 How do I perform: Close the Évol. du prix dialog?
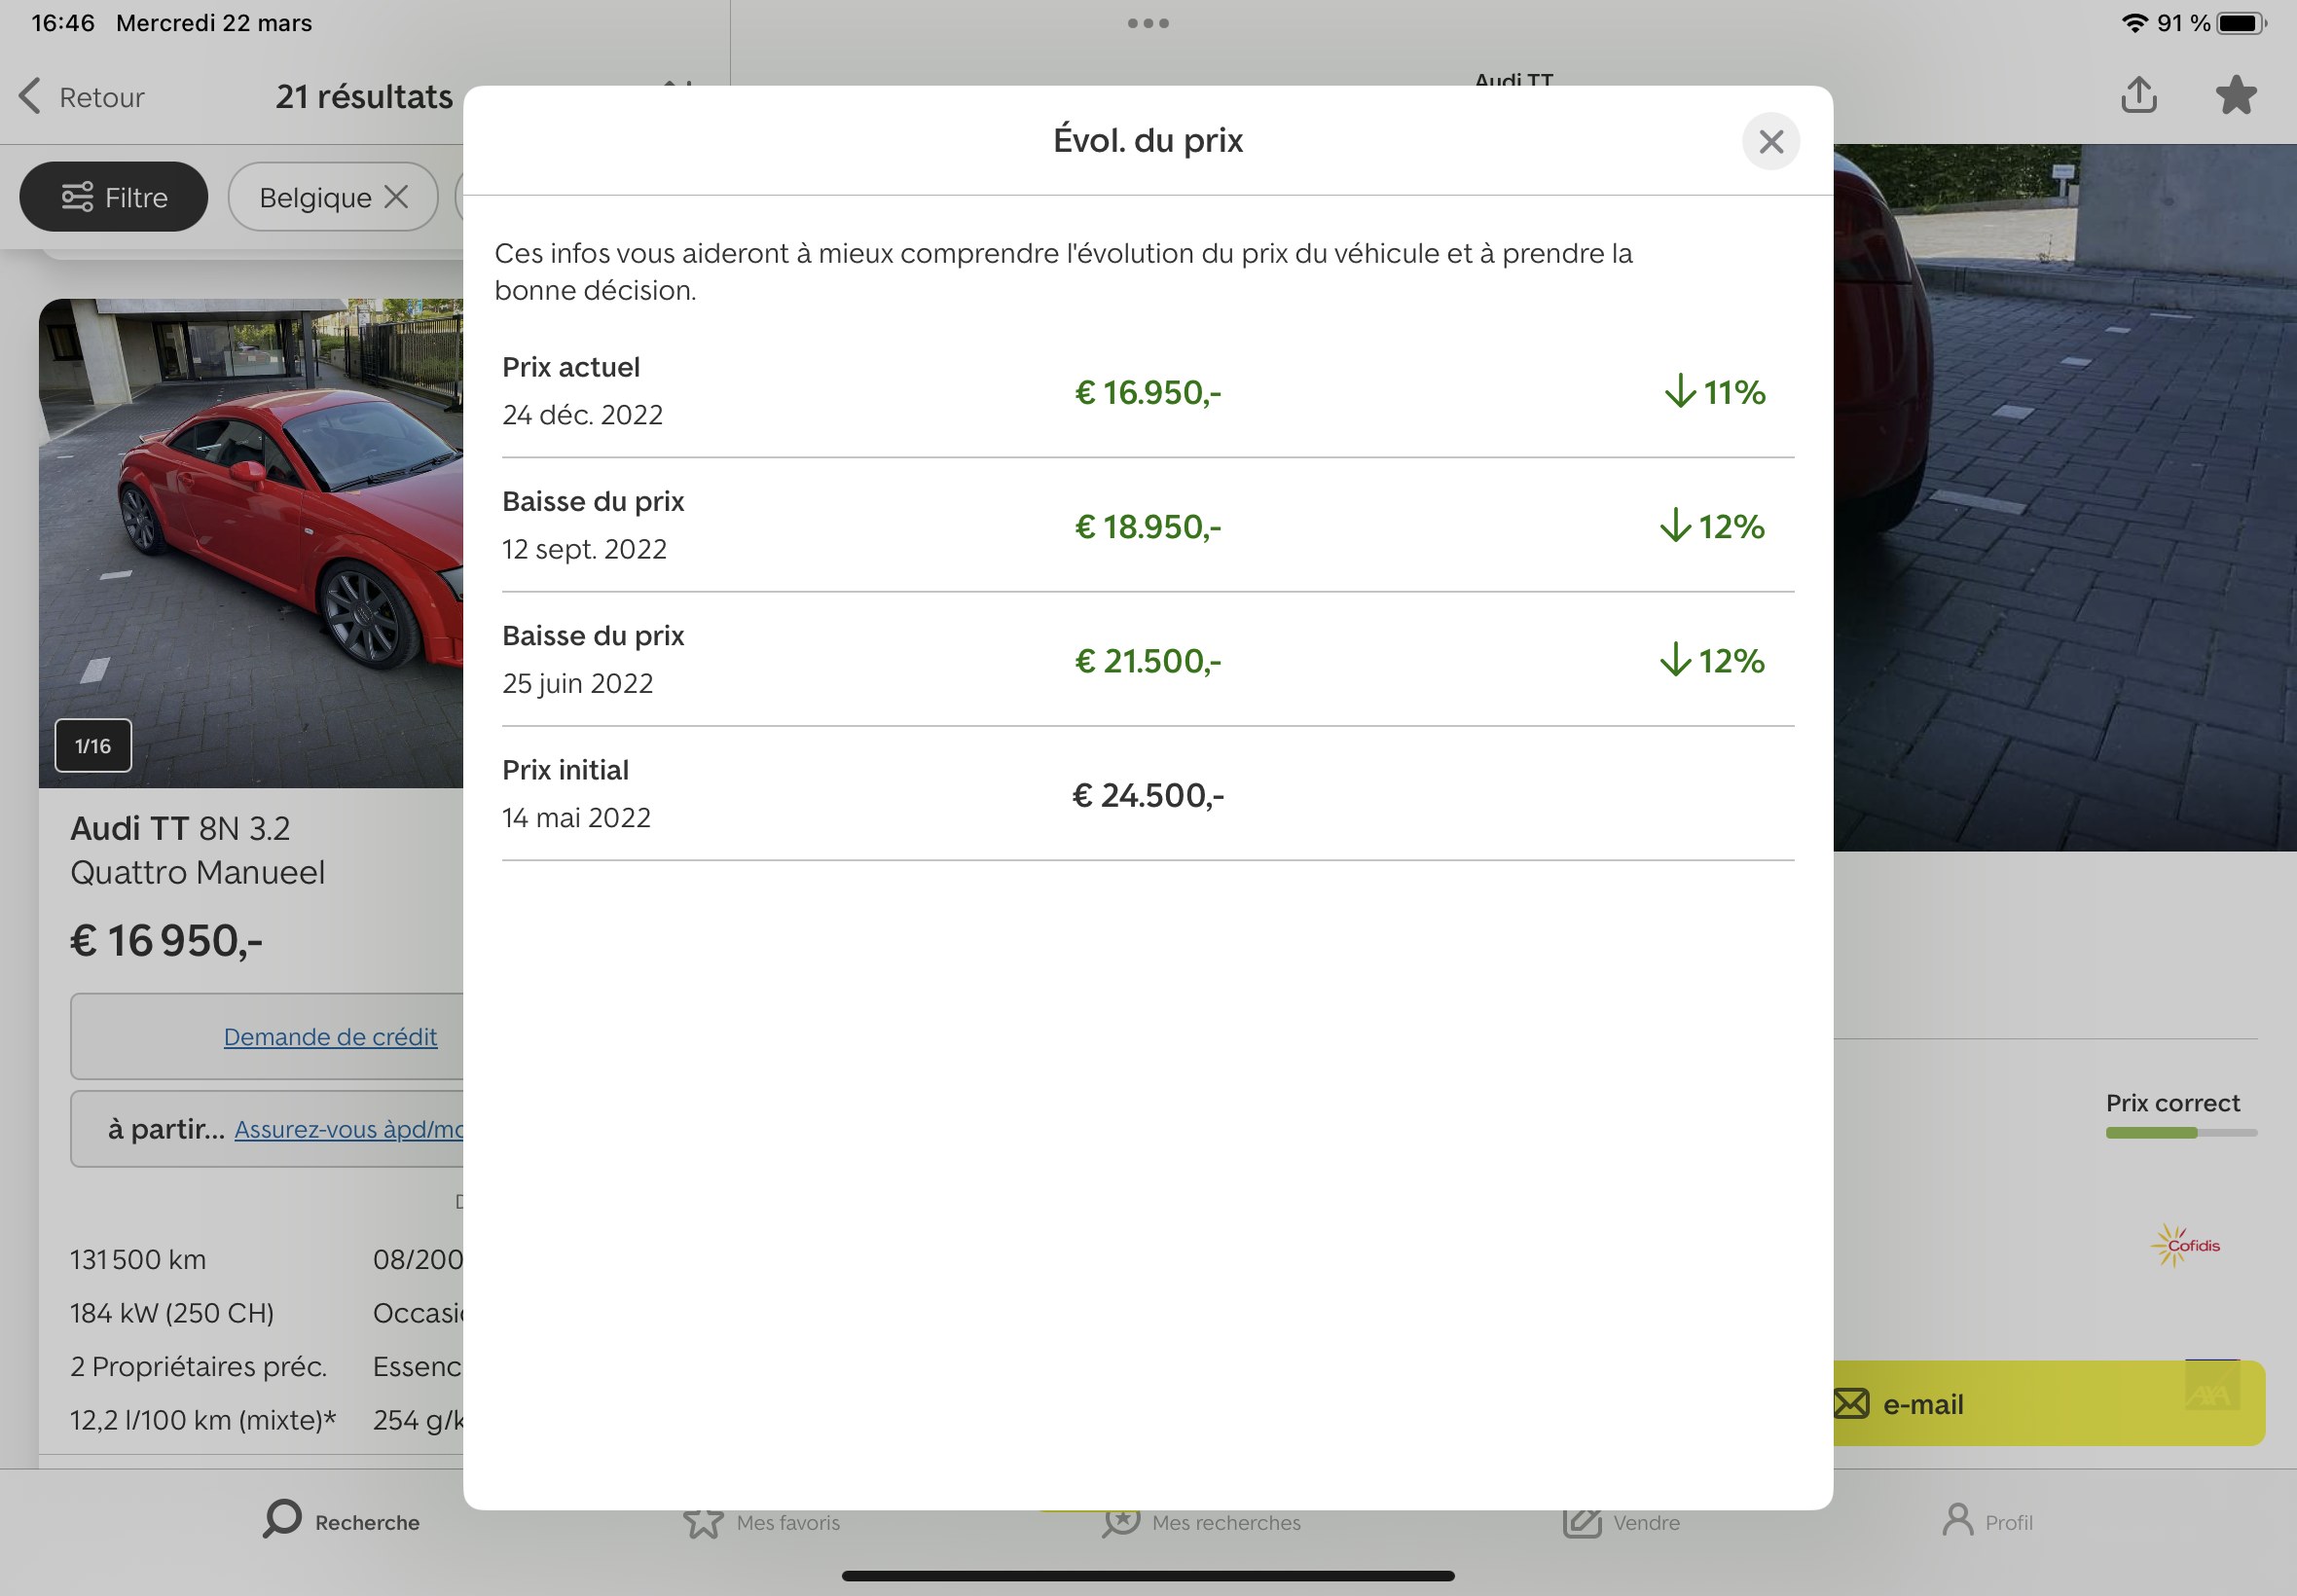[1770, 141]
